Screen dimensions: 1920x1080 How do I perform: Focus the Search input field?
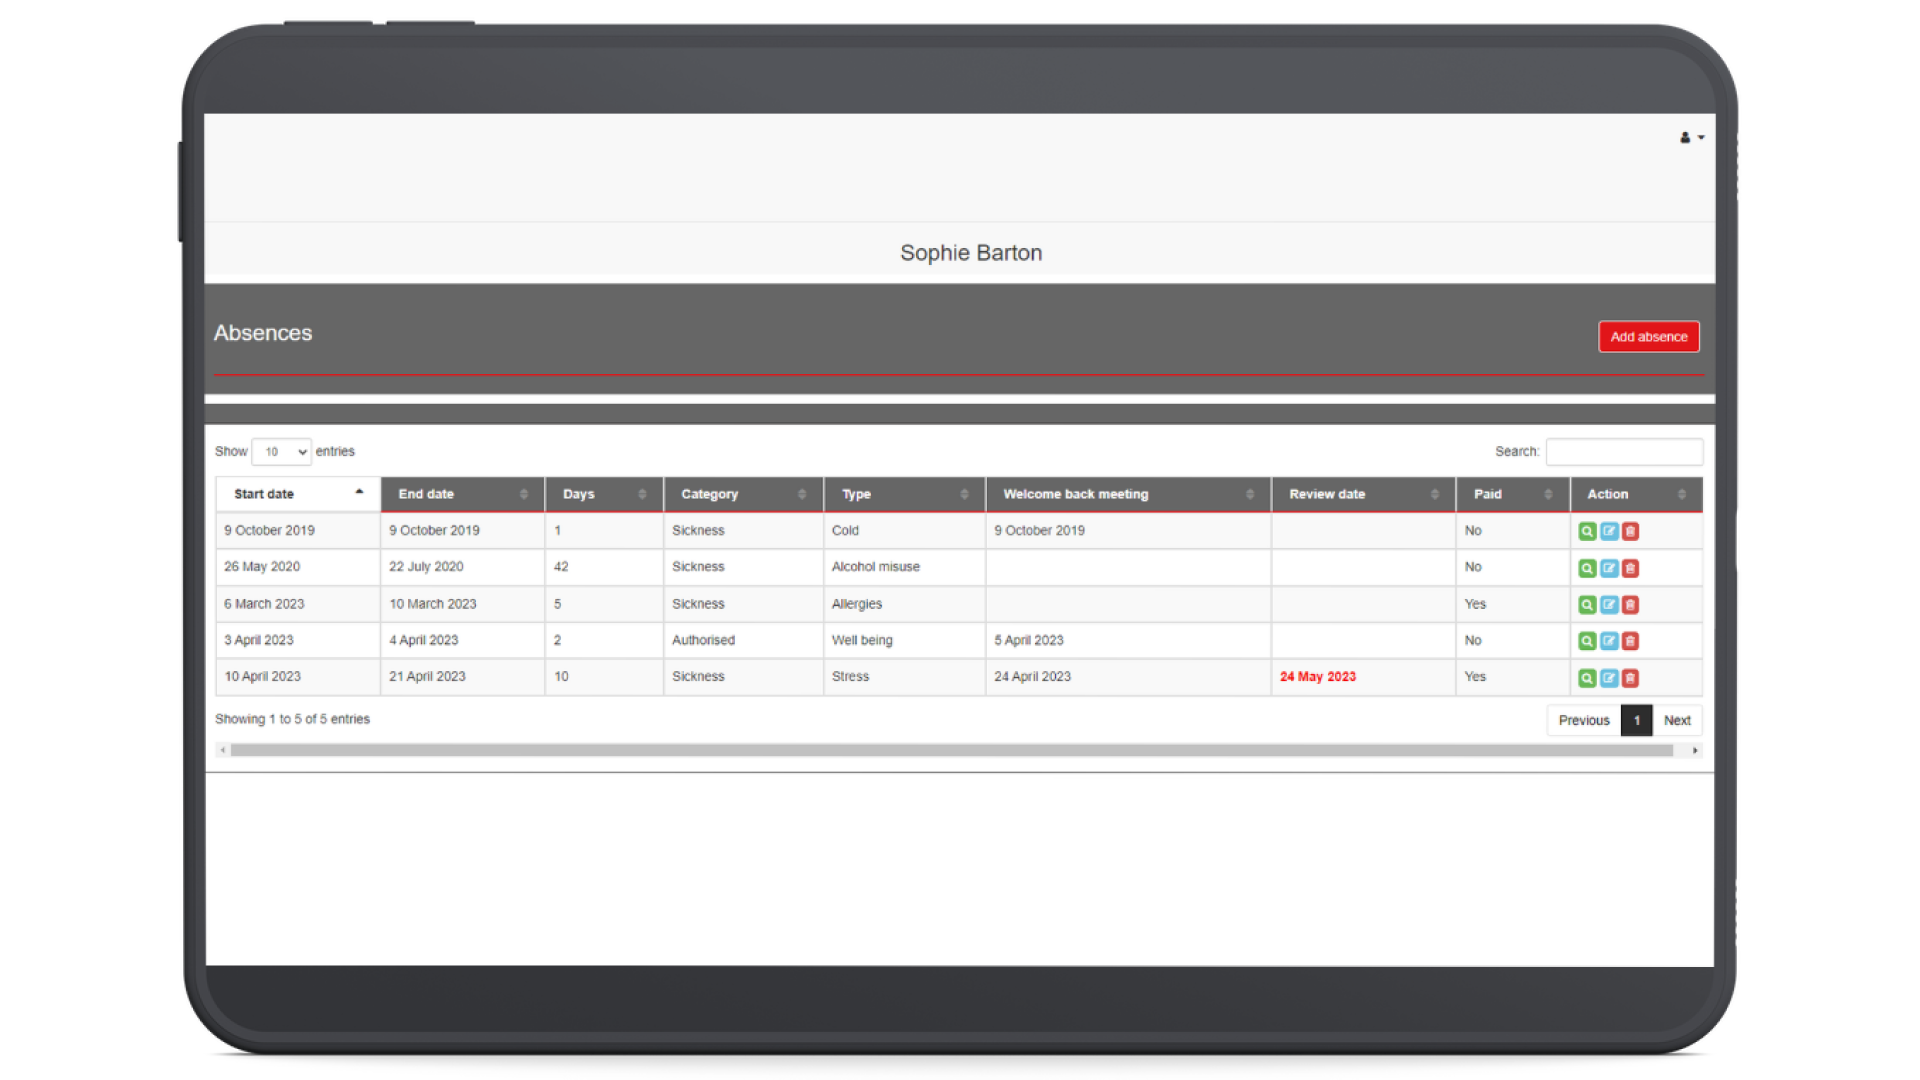[x=1624, y=452]
